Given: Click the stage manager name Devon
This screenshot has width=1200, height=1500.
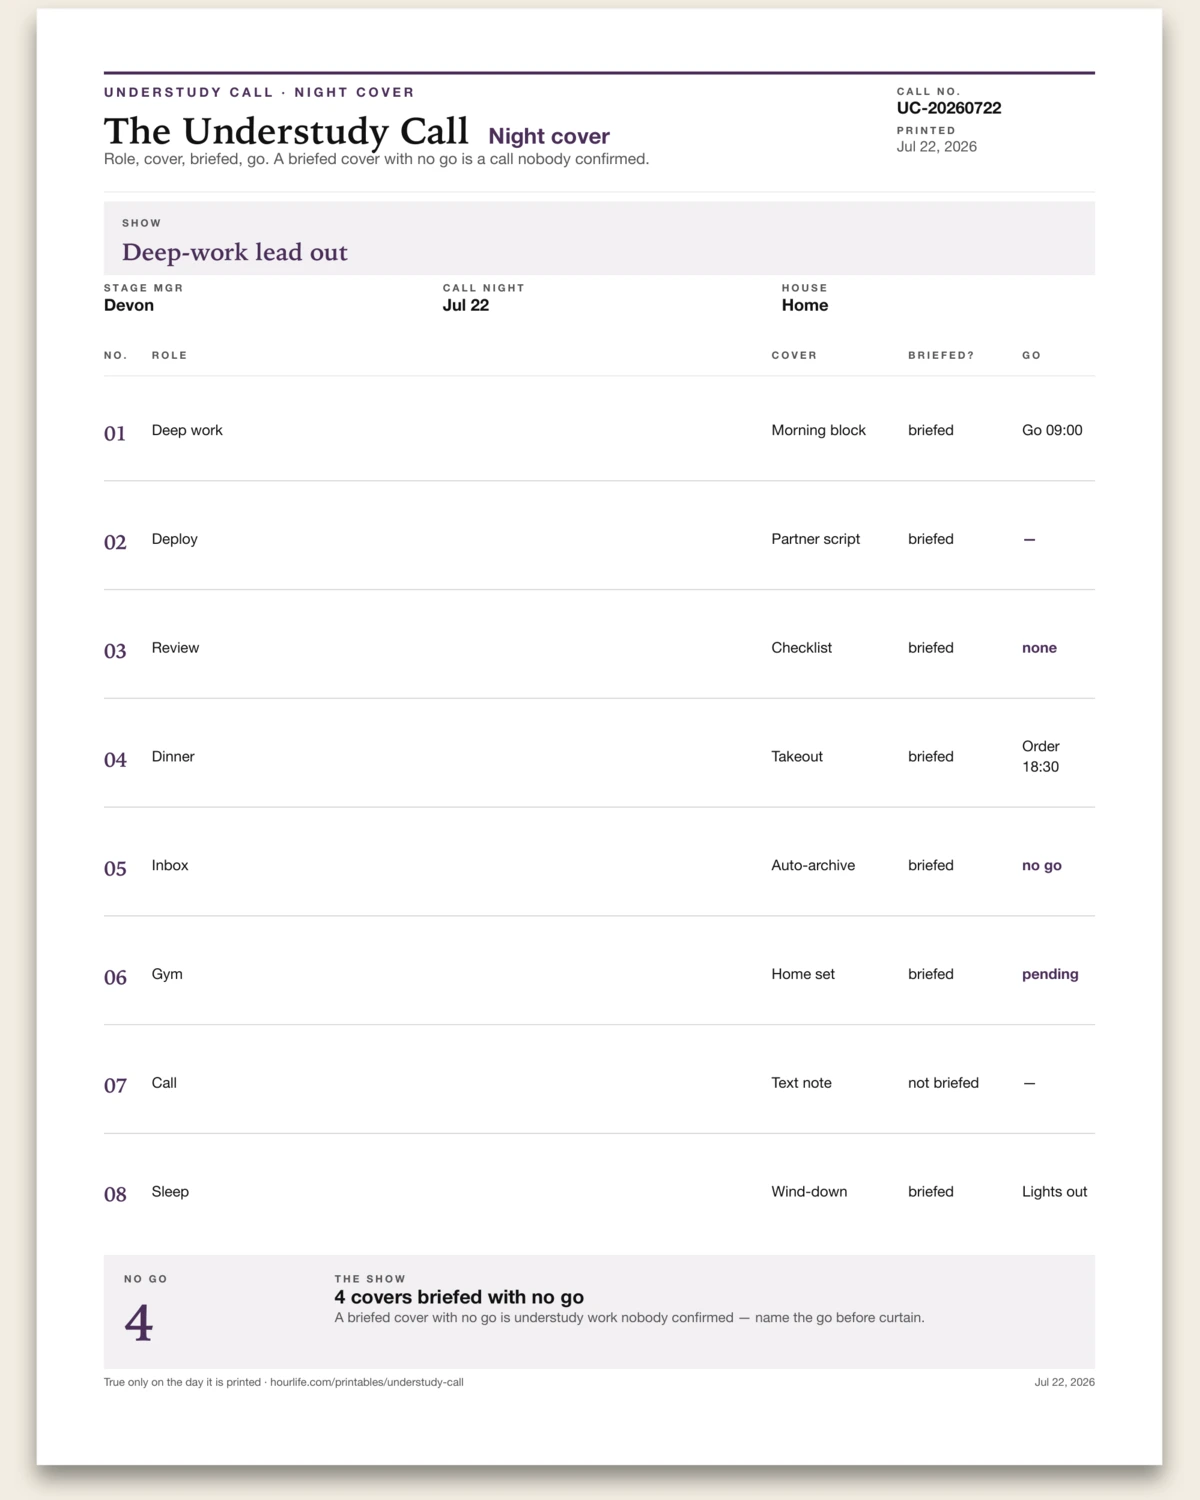Looking at the screenshot, I should click(x=129, y=305).
